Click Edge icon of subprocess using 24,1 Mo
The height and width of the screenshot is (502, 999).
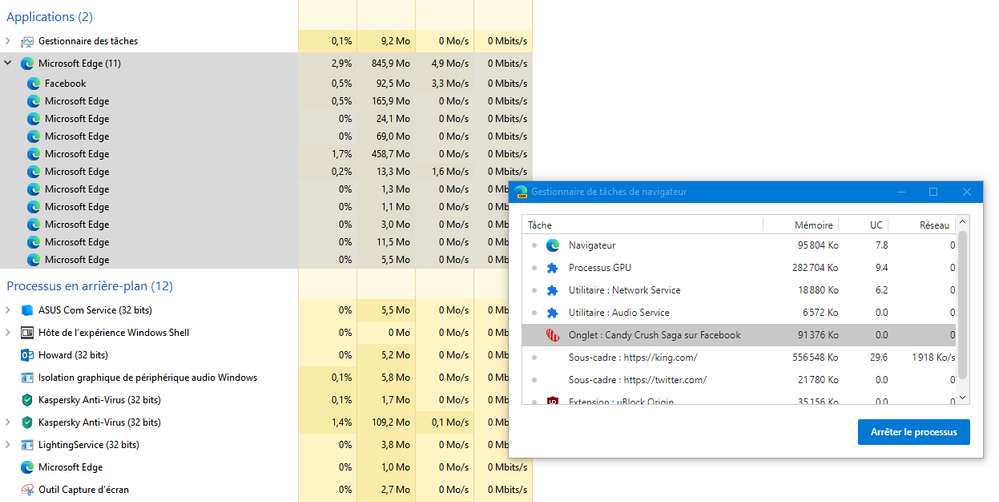33,119
